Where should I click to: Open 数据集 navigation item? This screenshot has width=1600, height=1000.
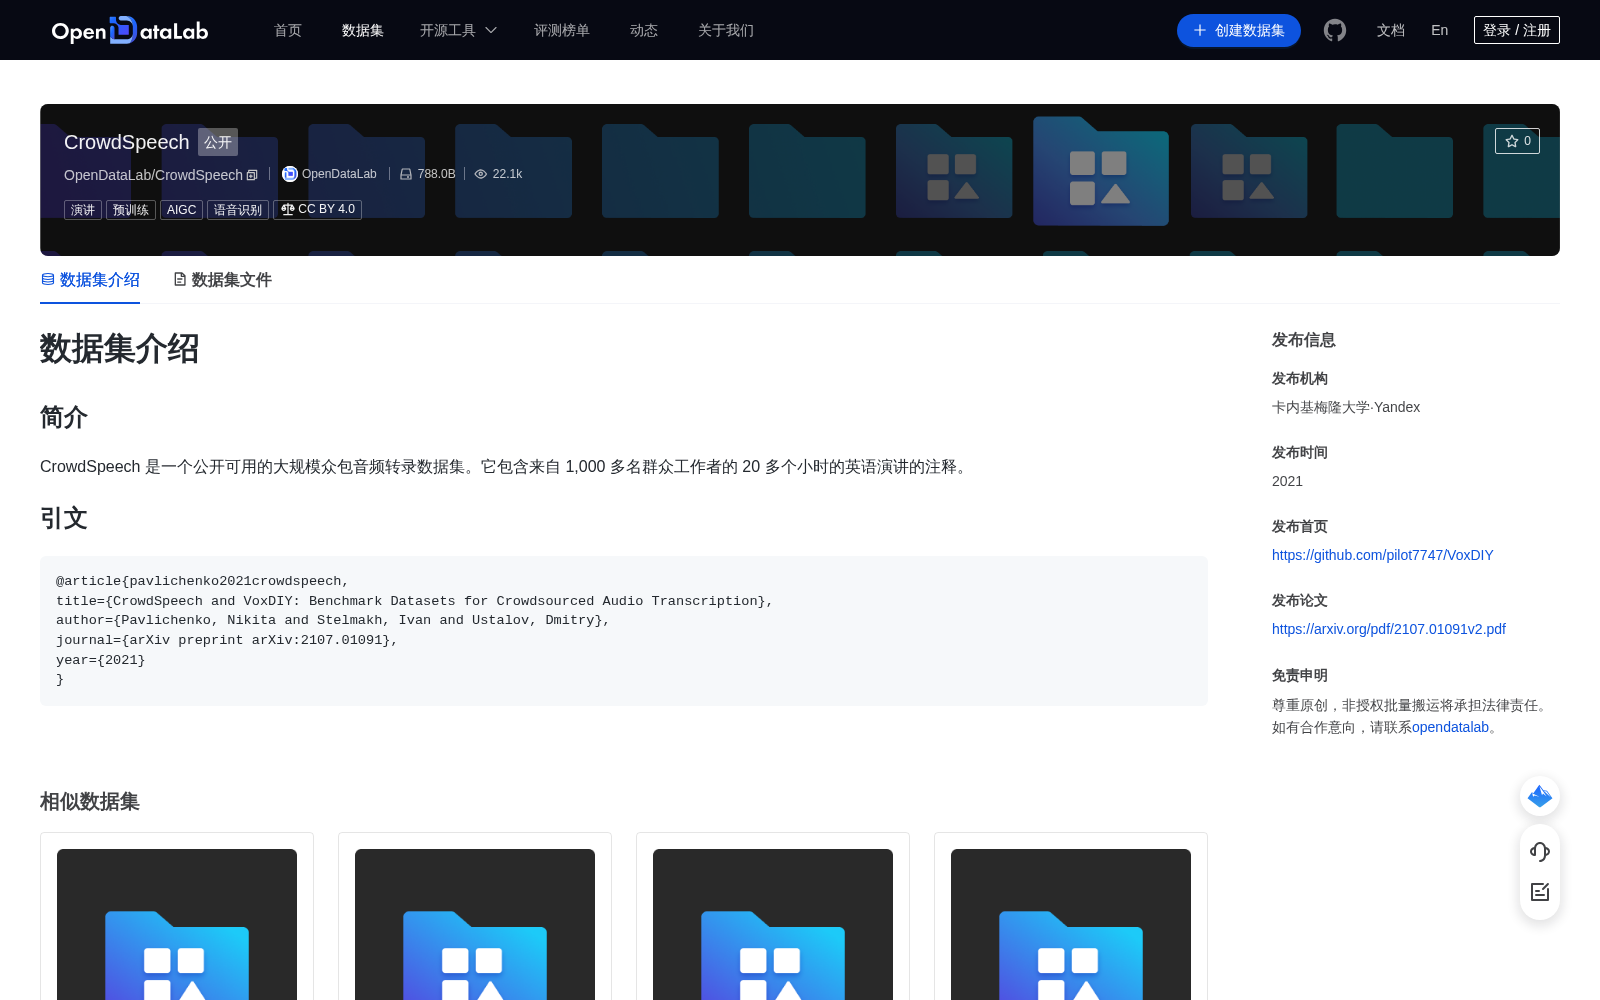pyautogui.click(x=363, y=30)
